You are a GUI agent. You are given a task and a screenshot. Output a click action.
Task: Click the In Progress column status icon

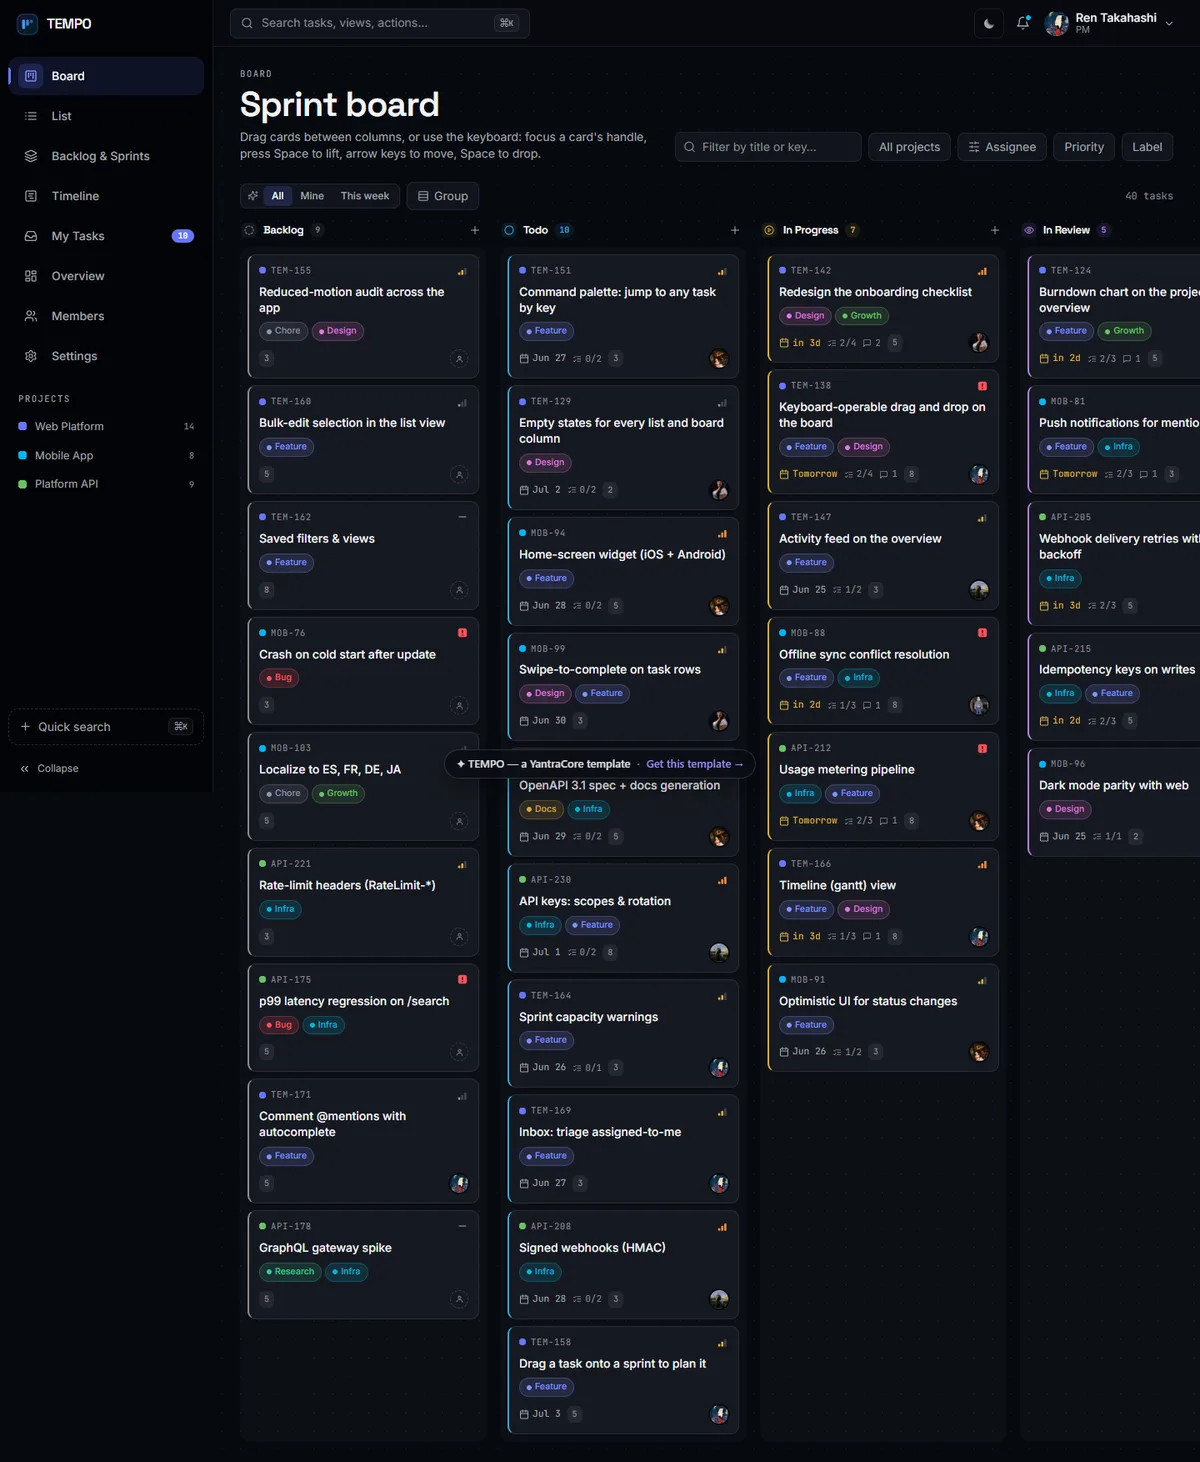[769, 230]
